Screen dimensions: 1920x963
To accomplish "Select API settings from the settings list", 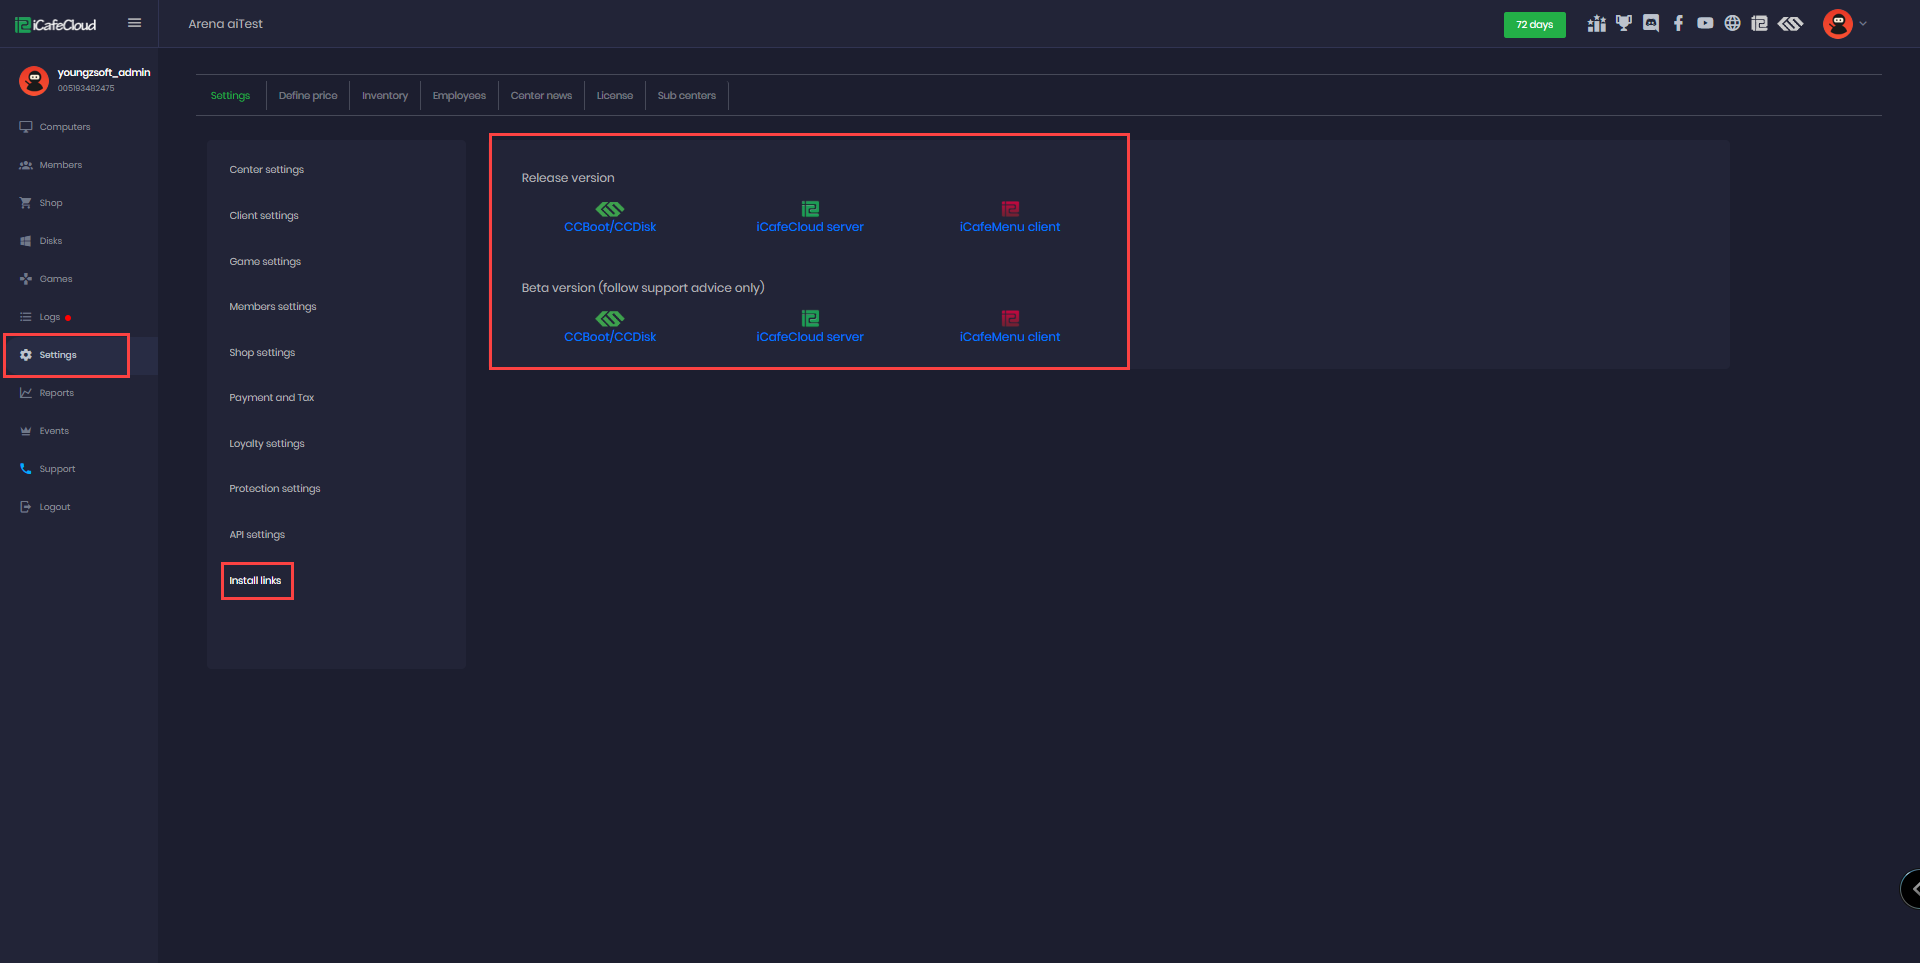I will coord(257,535).
